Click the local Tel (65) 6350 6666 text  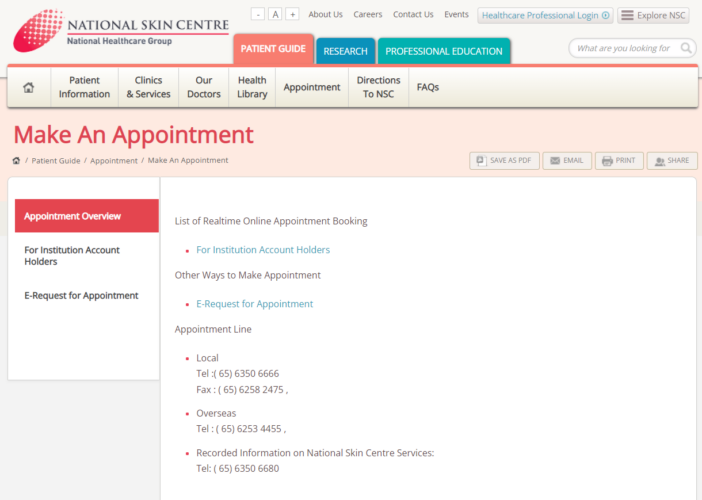pos(237,373)
